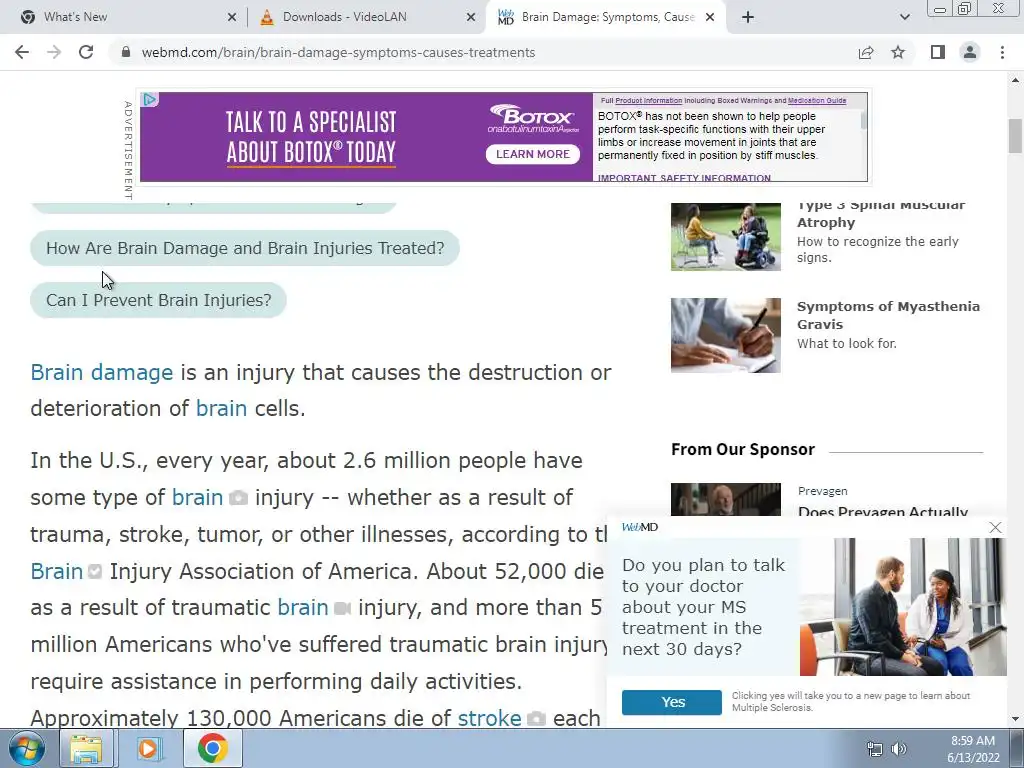1024x768 pixels.
Task: Open Chrome three-dot menu
Action: (1002, 52)
